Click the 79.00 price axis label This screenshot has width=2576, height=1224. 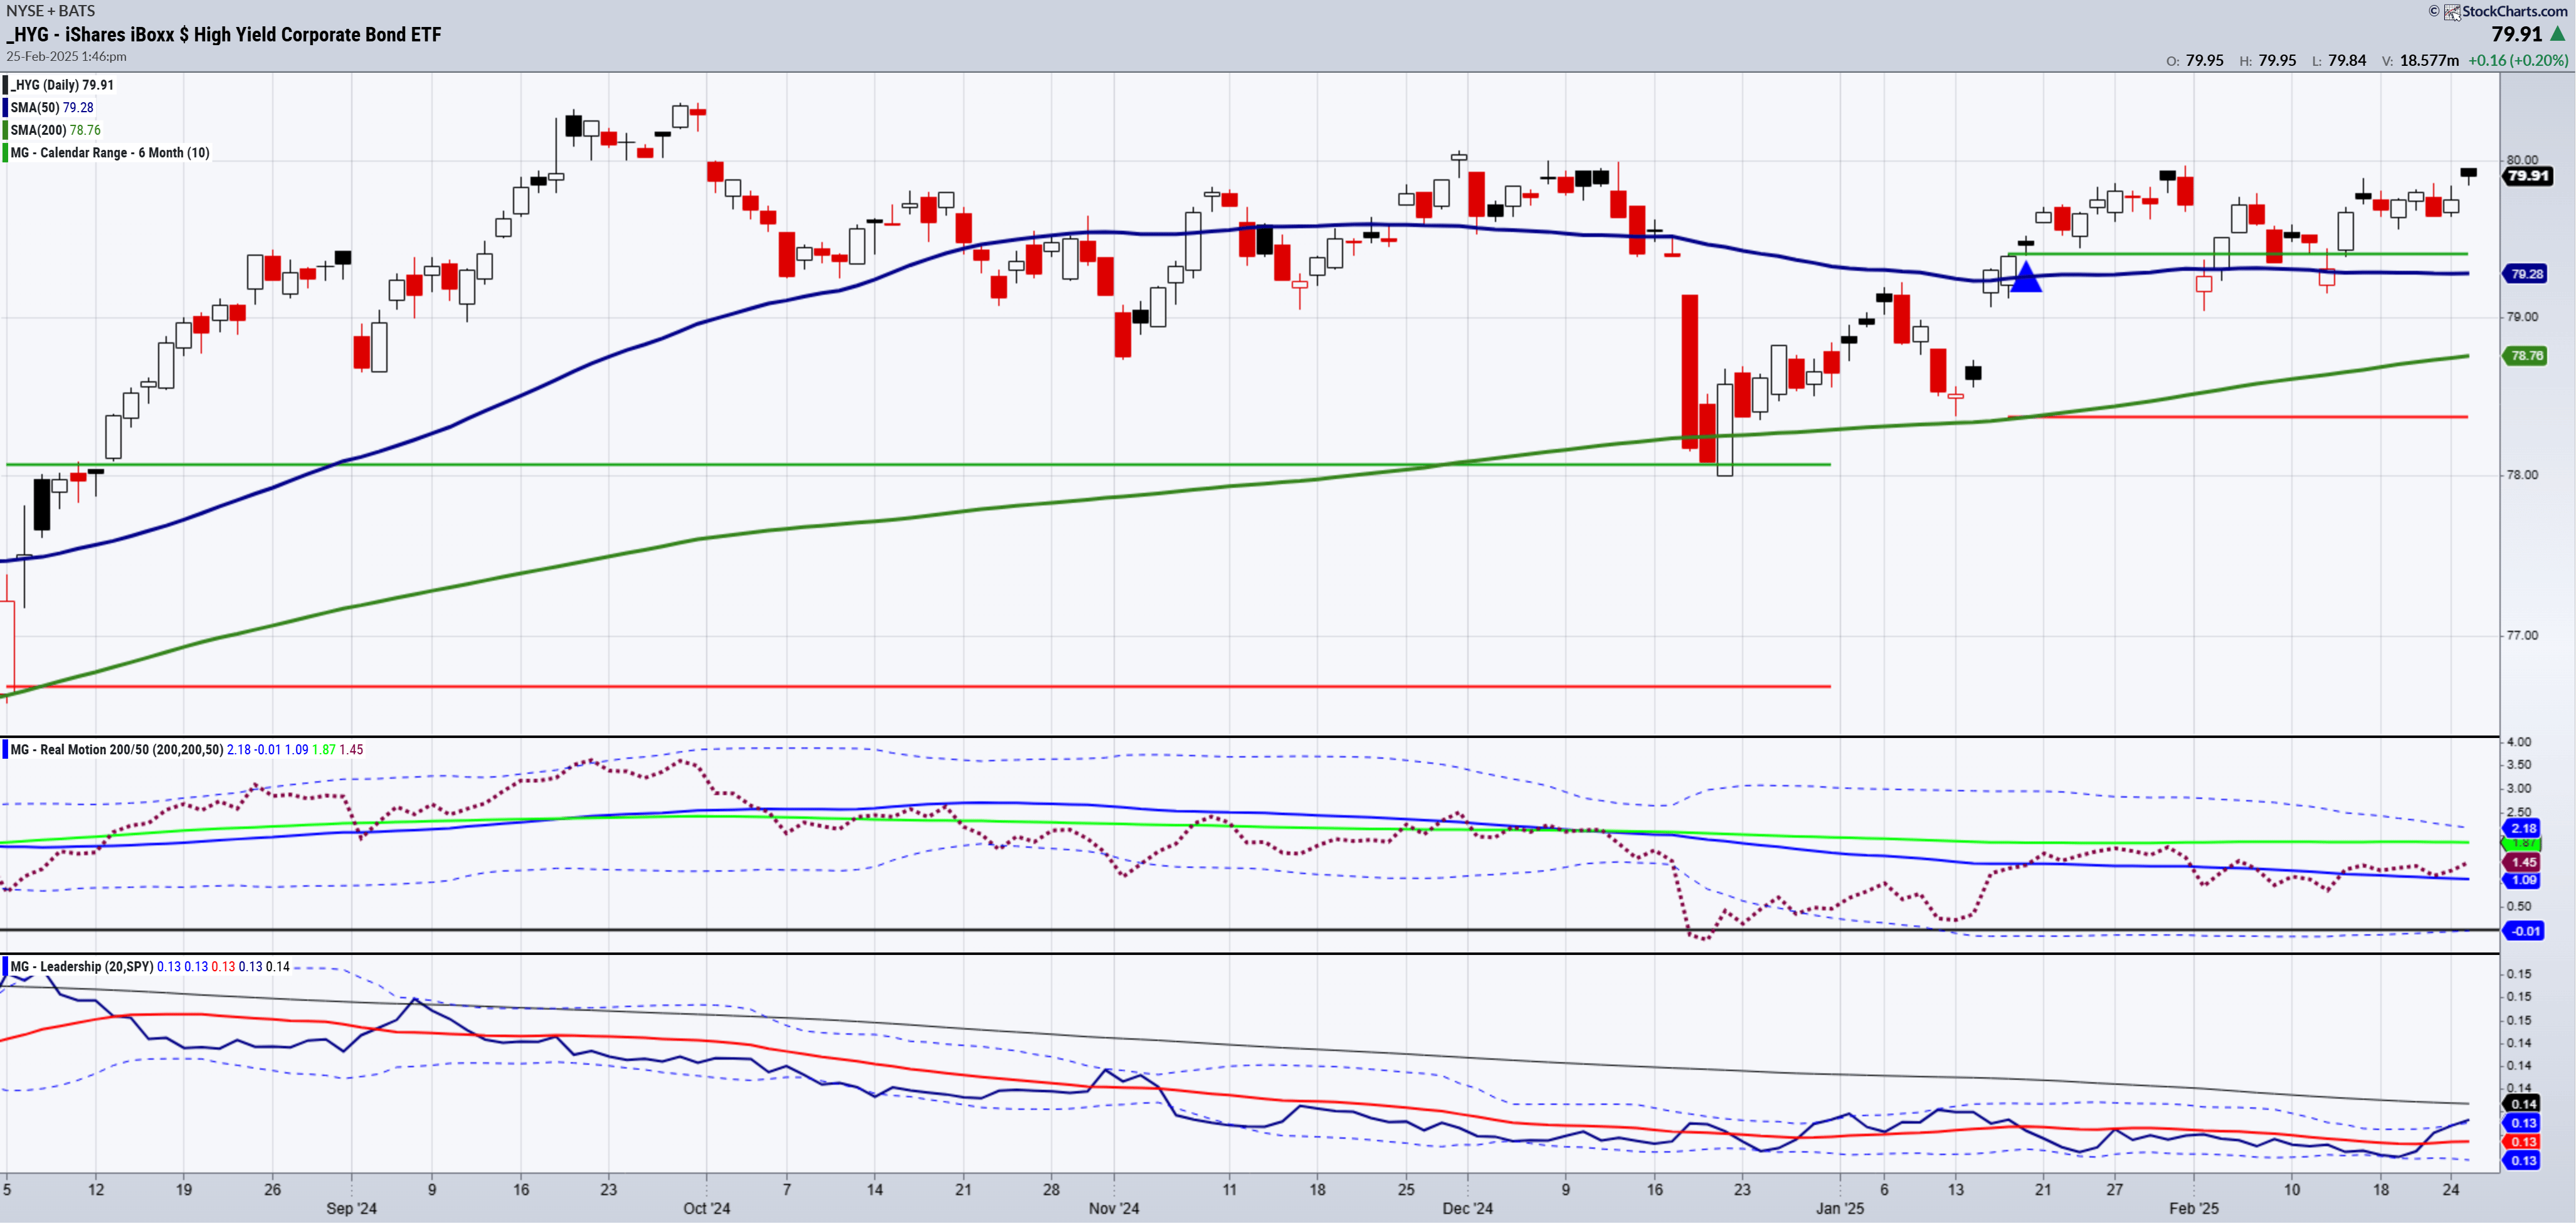(2522, 317)
